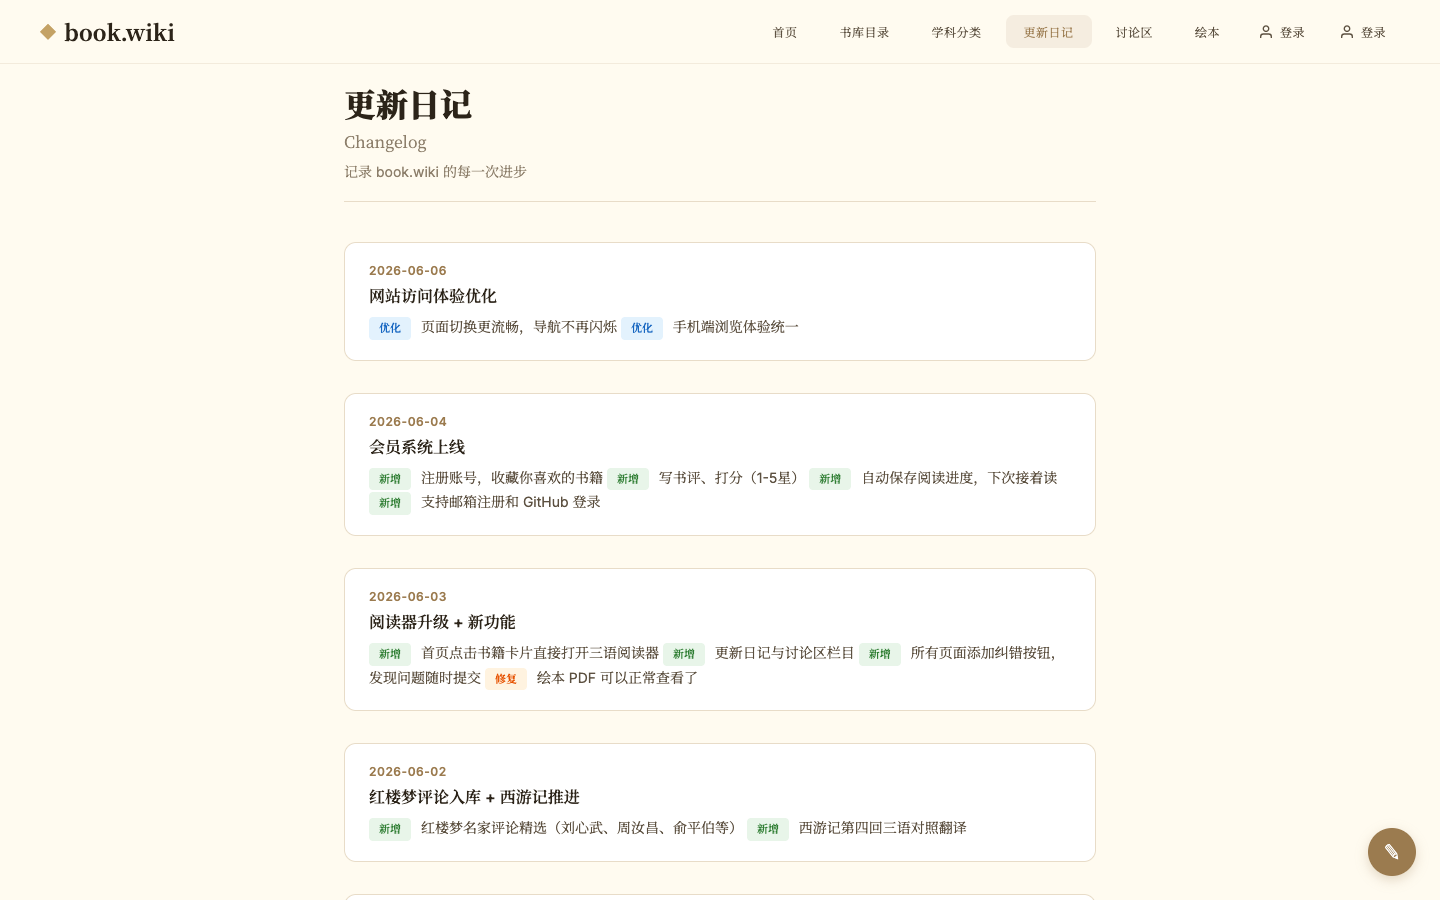
Task: Click the 新增 badge before 支持邮箱注册
Action: (390, 503)
